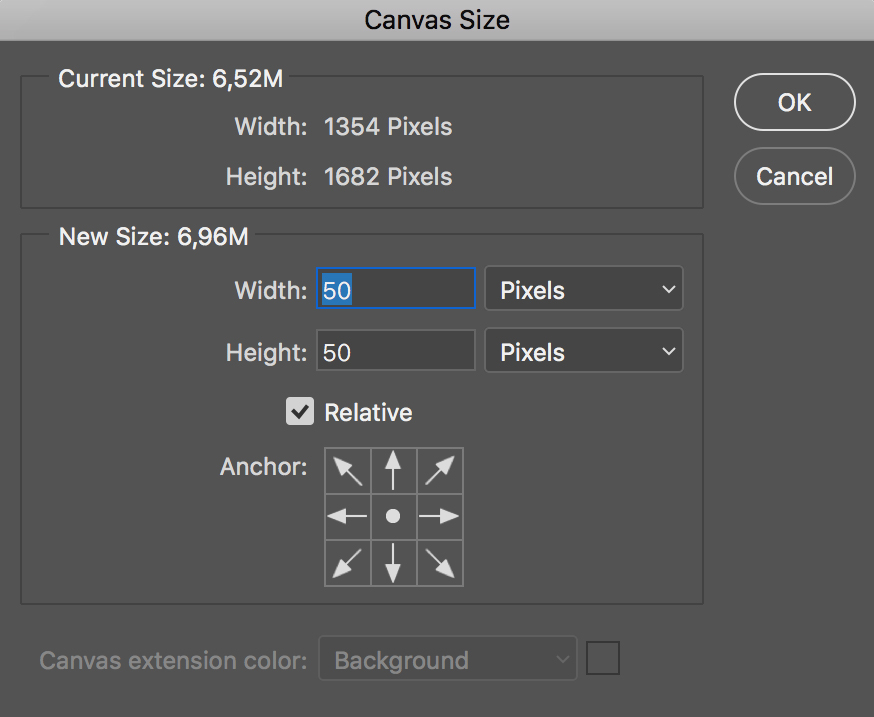Click inside the Height value field

tap(395, 350)
